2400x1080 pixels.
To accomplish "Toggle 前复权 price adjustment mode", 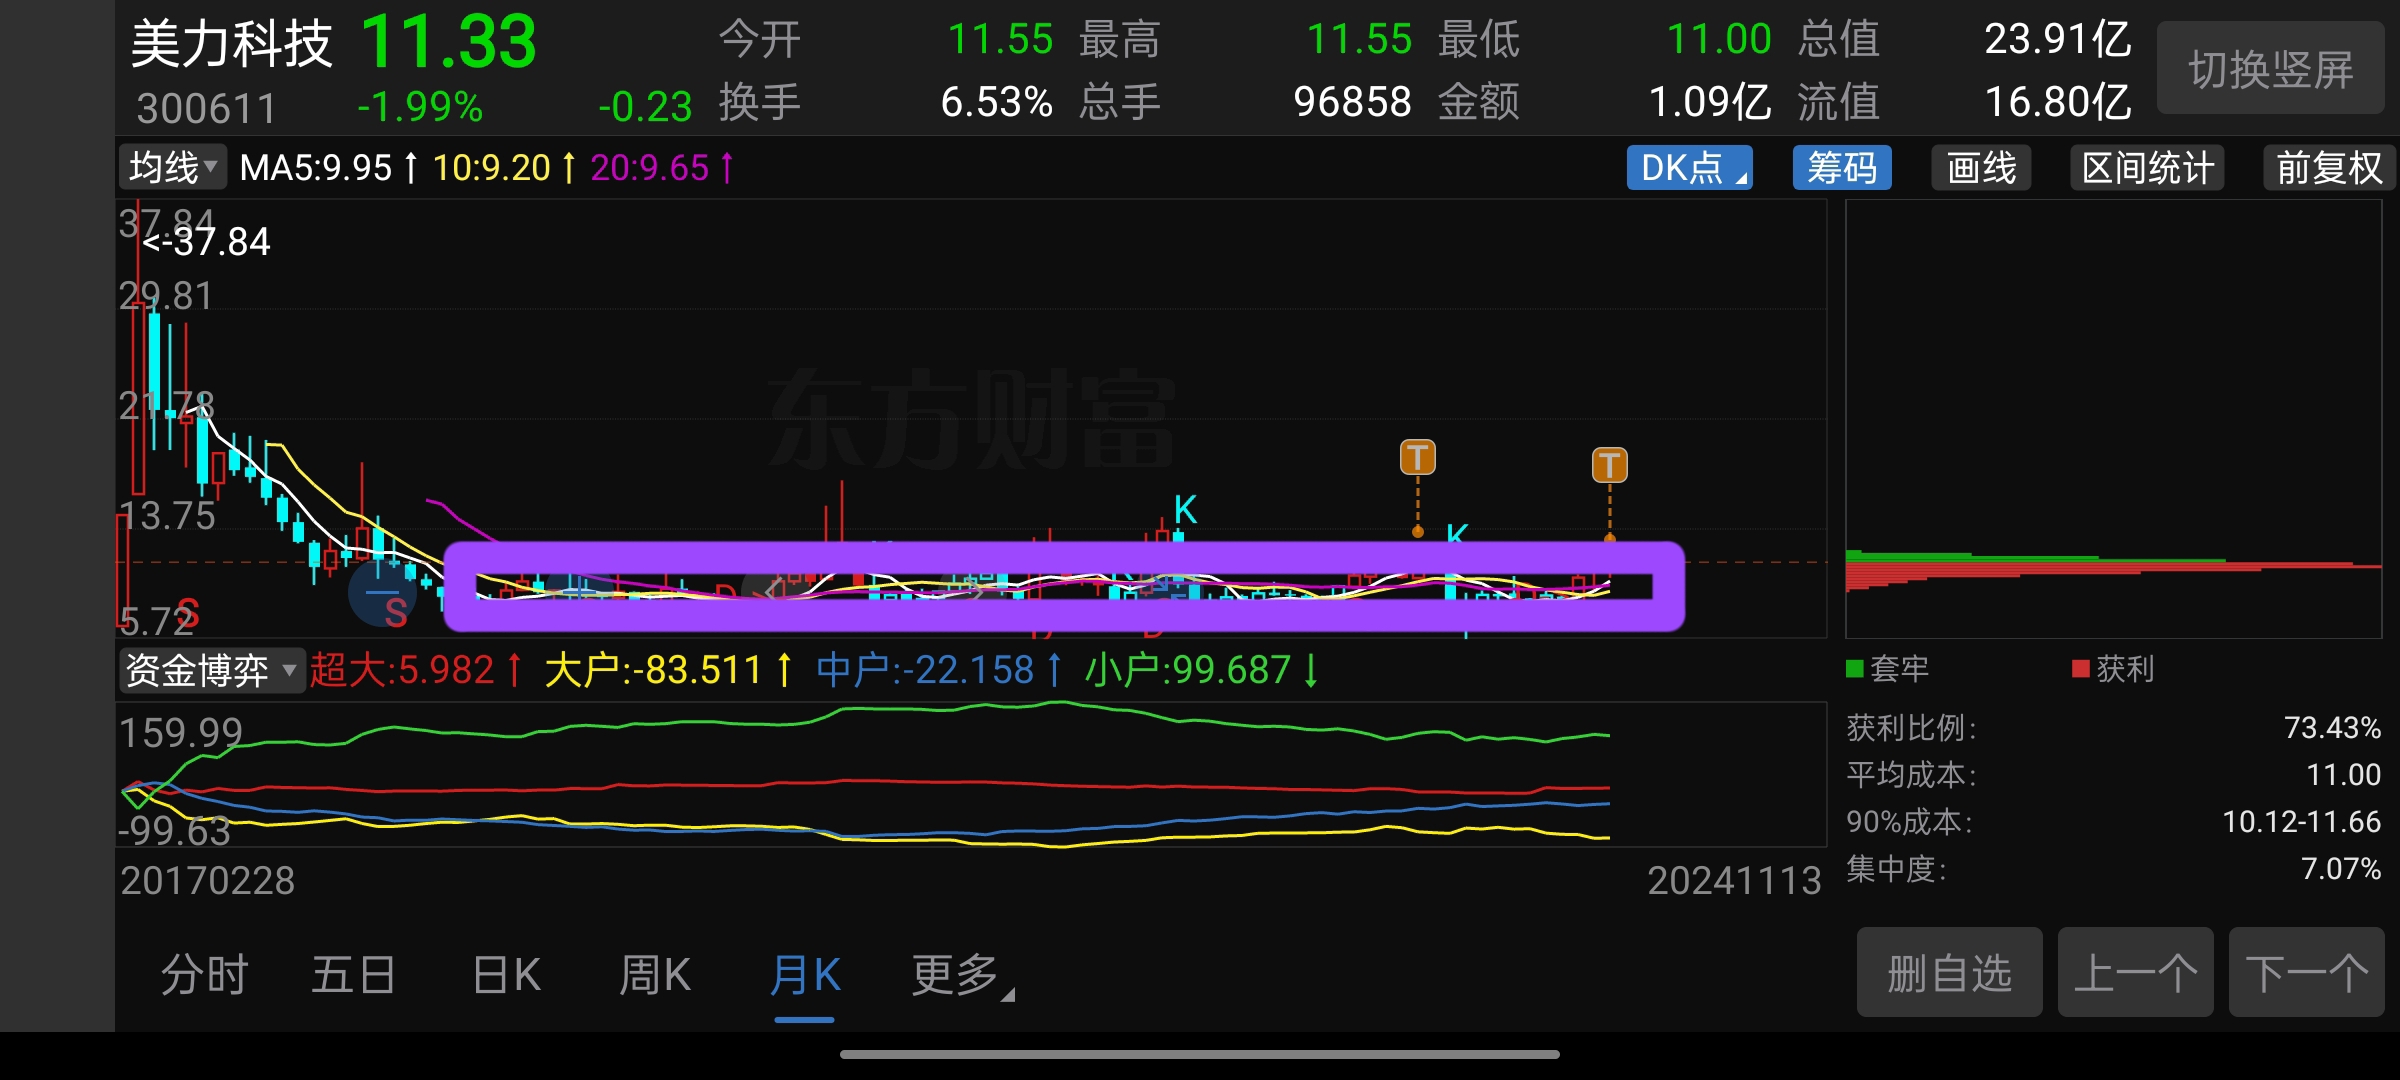I will coord(2328,168).
